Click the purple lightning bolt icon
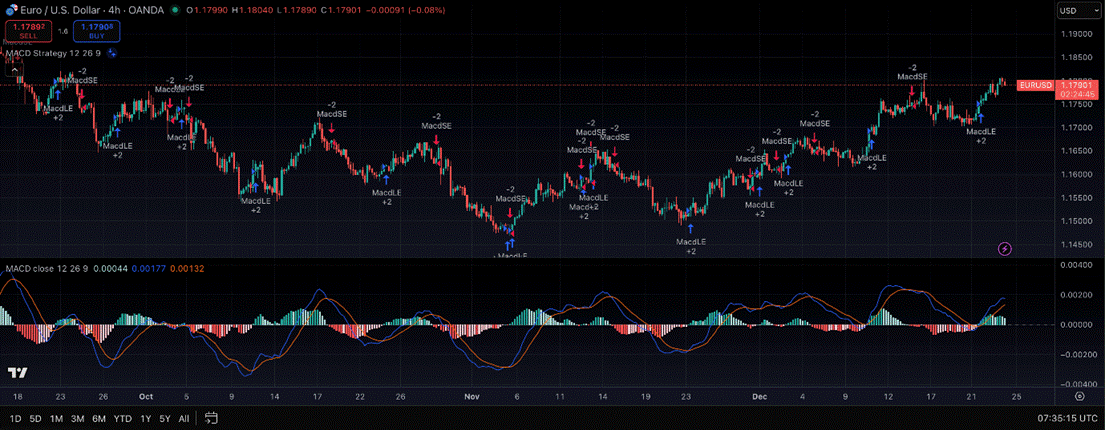The image size is (1105, 430). [1005, 248]
